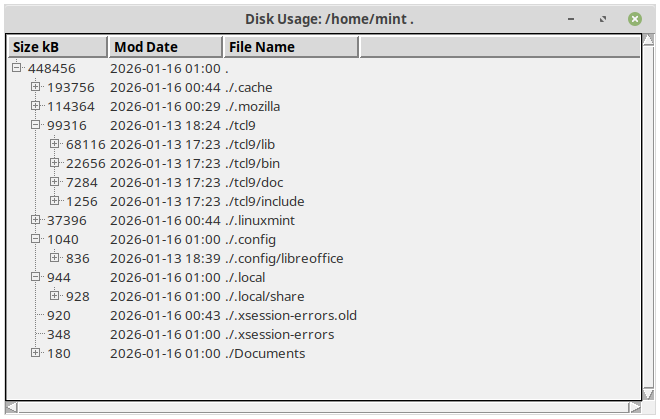The width and height of the screenshot is (660, 419).
Task: Collapse the ./.local directory node
Action: tap(36, 277)
